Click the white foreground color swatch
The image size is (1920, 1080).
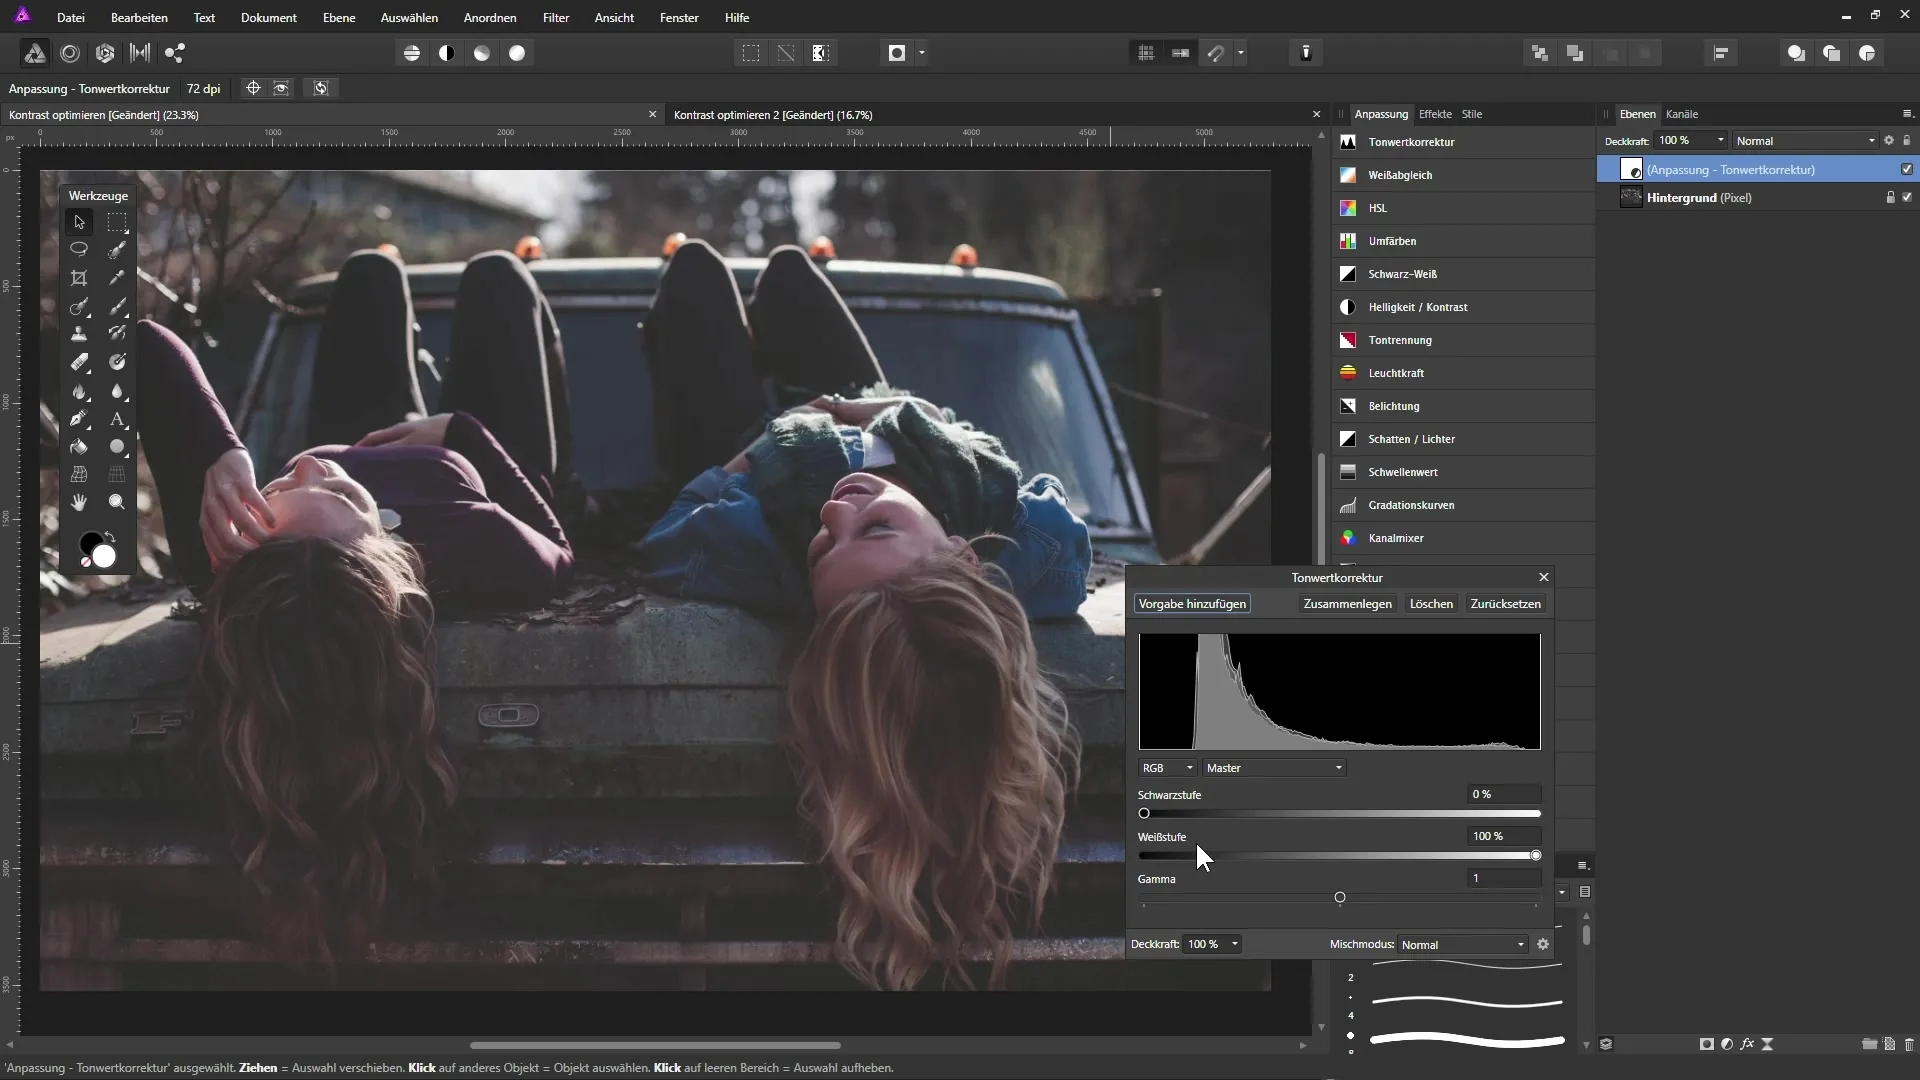pyautogui.click(x=104, y=557)
